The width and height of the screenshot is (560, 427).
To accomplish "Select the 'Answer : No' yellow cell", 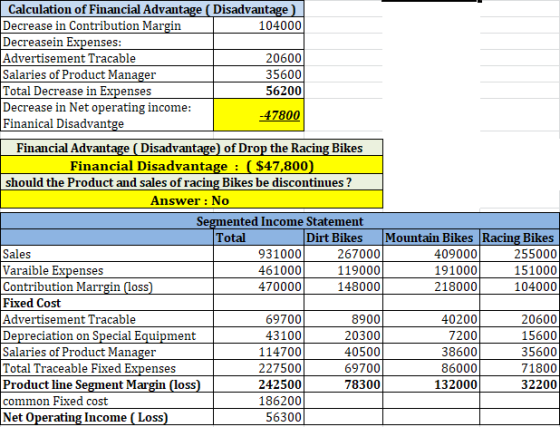I will tap(191, 200).
